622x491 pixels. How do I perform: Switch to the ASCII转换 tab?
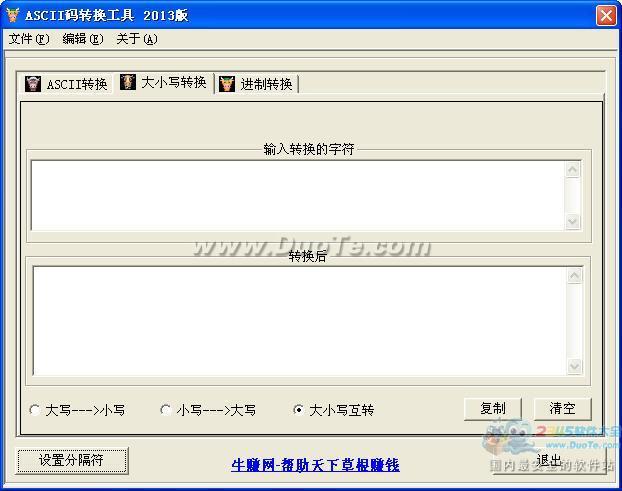coord(76,84)
